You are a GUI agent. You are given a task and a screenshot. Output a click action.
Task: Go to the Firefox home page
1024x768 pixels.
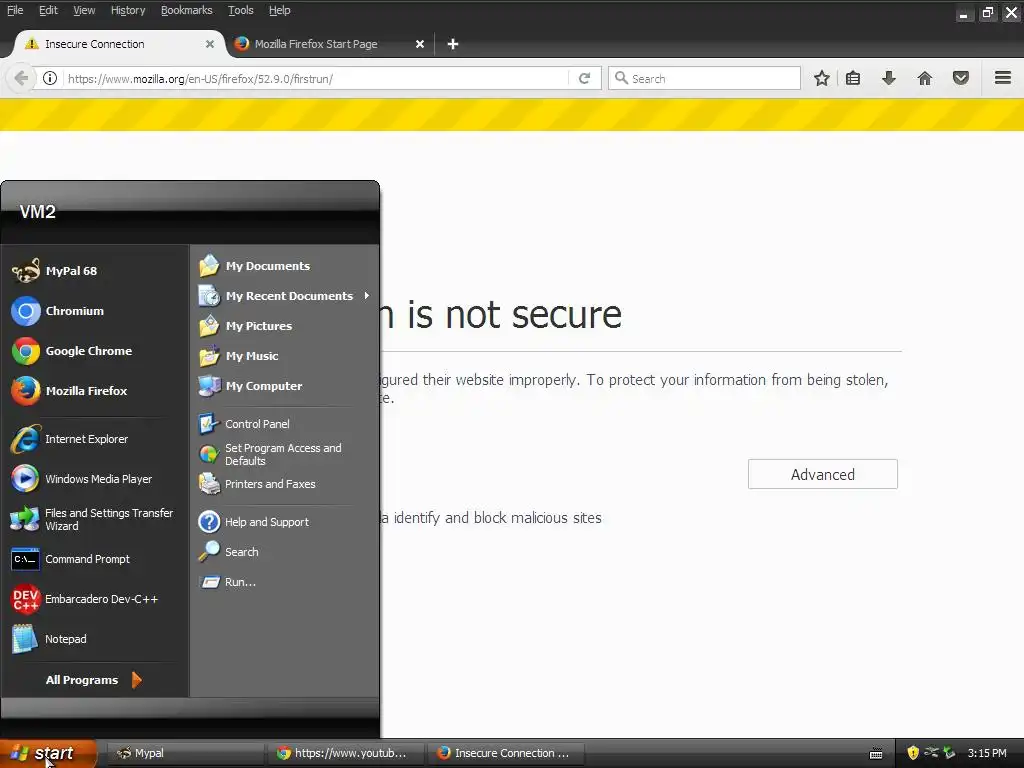click(925, 78)
